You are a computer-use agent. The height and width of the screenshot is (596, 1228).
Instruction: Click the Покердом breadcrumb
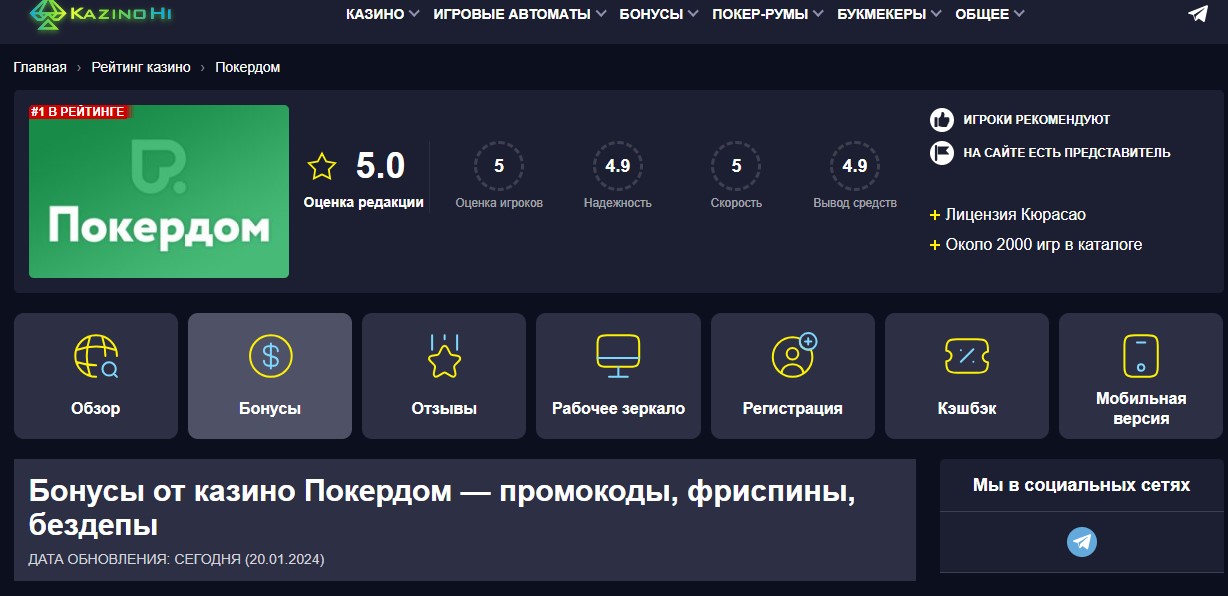click(x=248, y=67)
